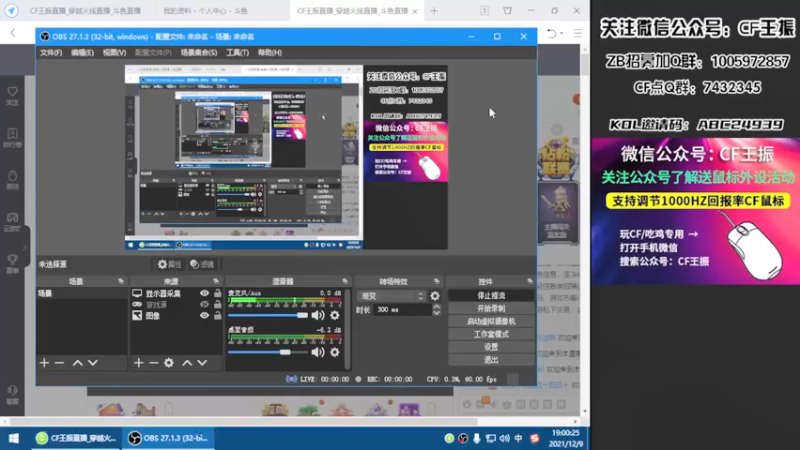This screenshot has width=800, height=450.
Task: Open transition properties gear icon
Action: pyautogui.click(x=435, y=296)
